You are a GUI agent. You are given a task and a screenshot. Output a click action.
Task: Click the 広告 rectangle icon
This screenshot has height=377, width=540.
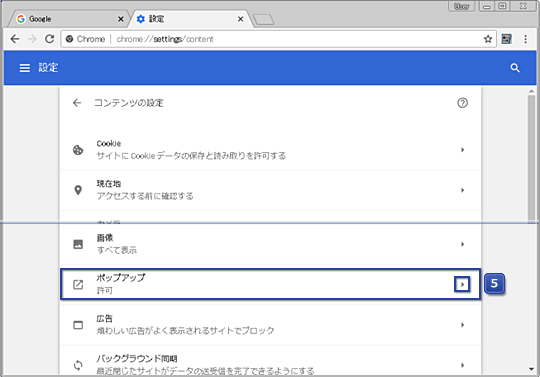coord(78,325)
